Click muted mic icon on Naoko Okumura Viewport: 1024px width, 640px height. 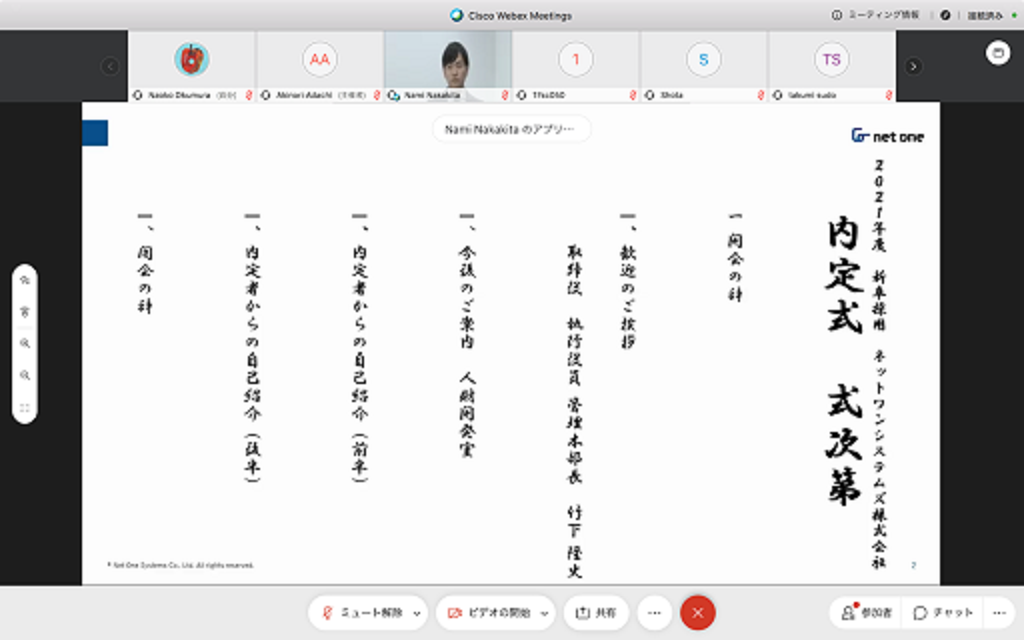click(248, 95)
